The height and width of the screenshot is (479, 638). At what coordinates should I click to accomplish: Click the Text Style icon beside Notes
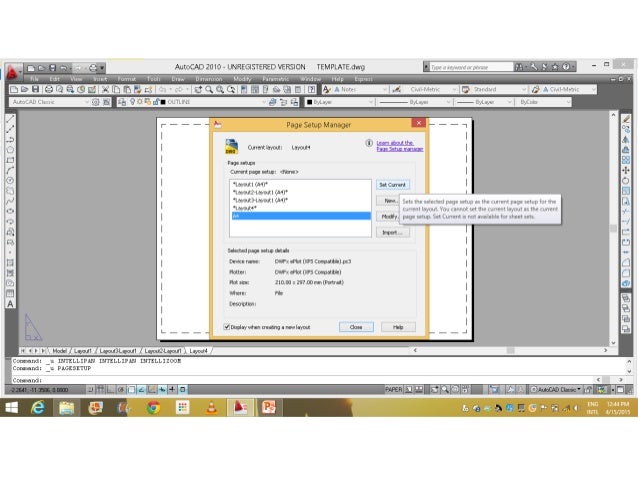[326, 89]
